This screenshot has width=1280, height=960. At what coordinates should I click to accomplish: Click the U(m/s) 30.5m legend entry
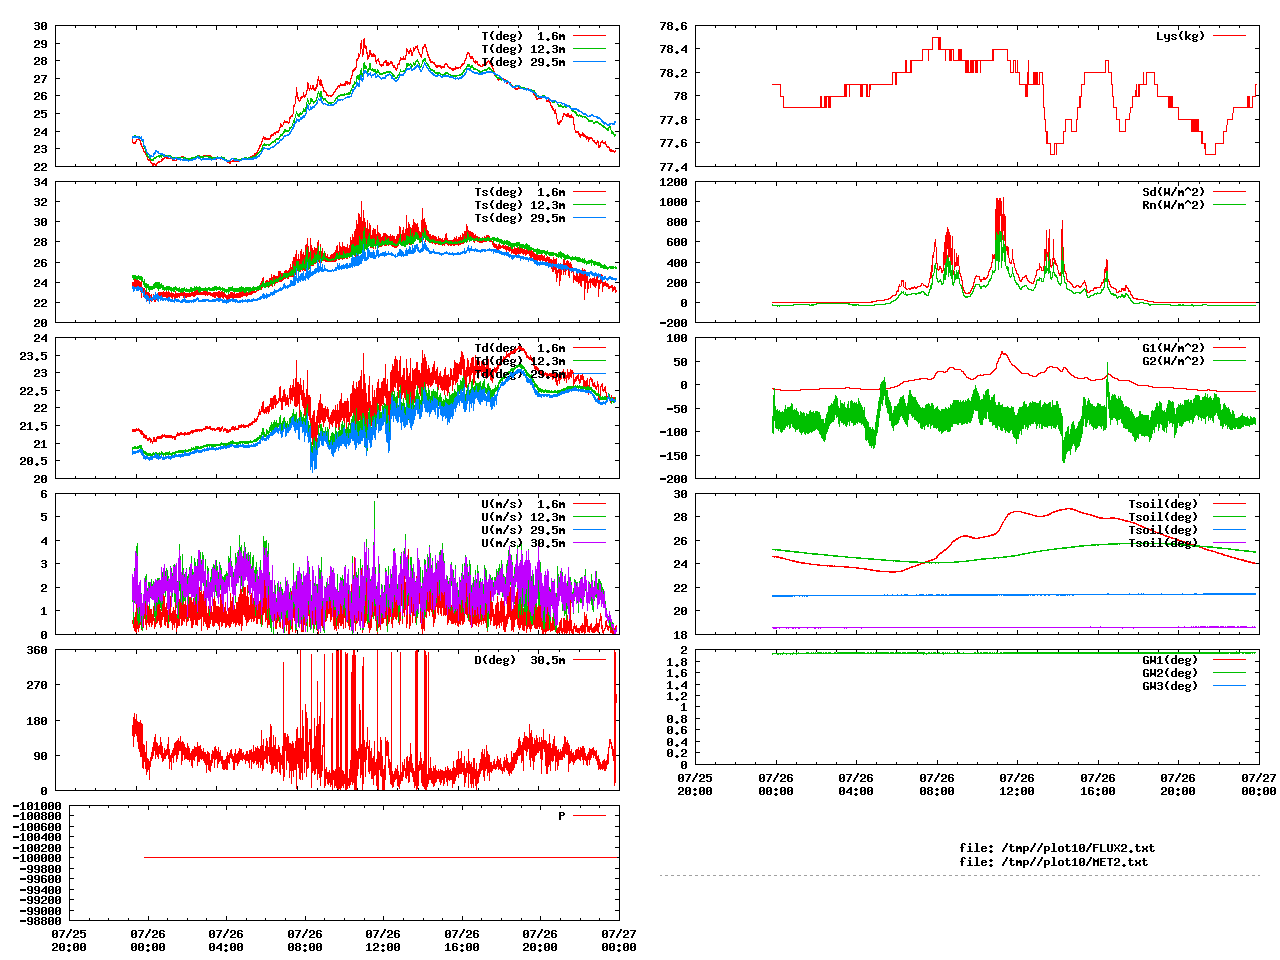pos(523,543)
